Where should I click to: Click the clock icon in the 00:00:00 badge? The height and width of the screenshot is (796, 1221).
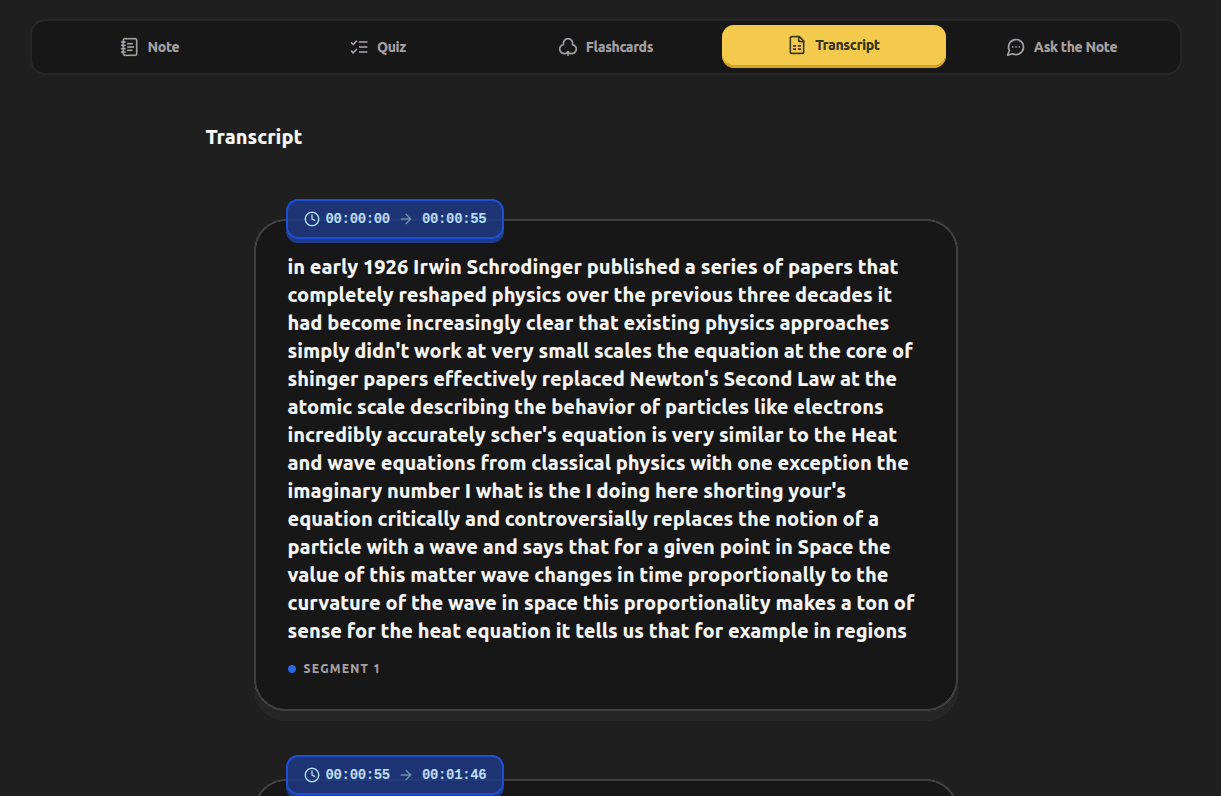click(x=312, y=219)
